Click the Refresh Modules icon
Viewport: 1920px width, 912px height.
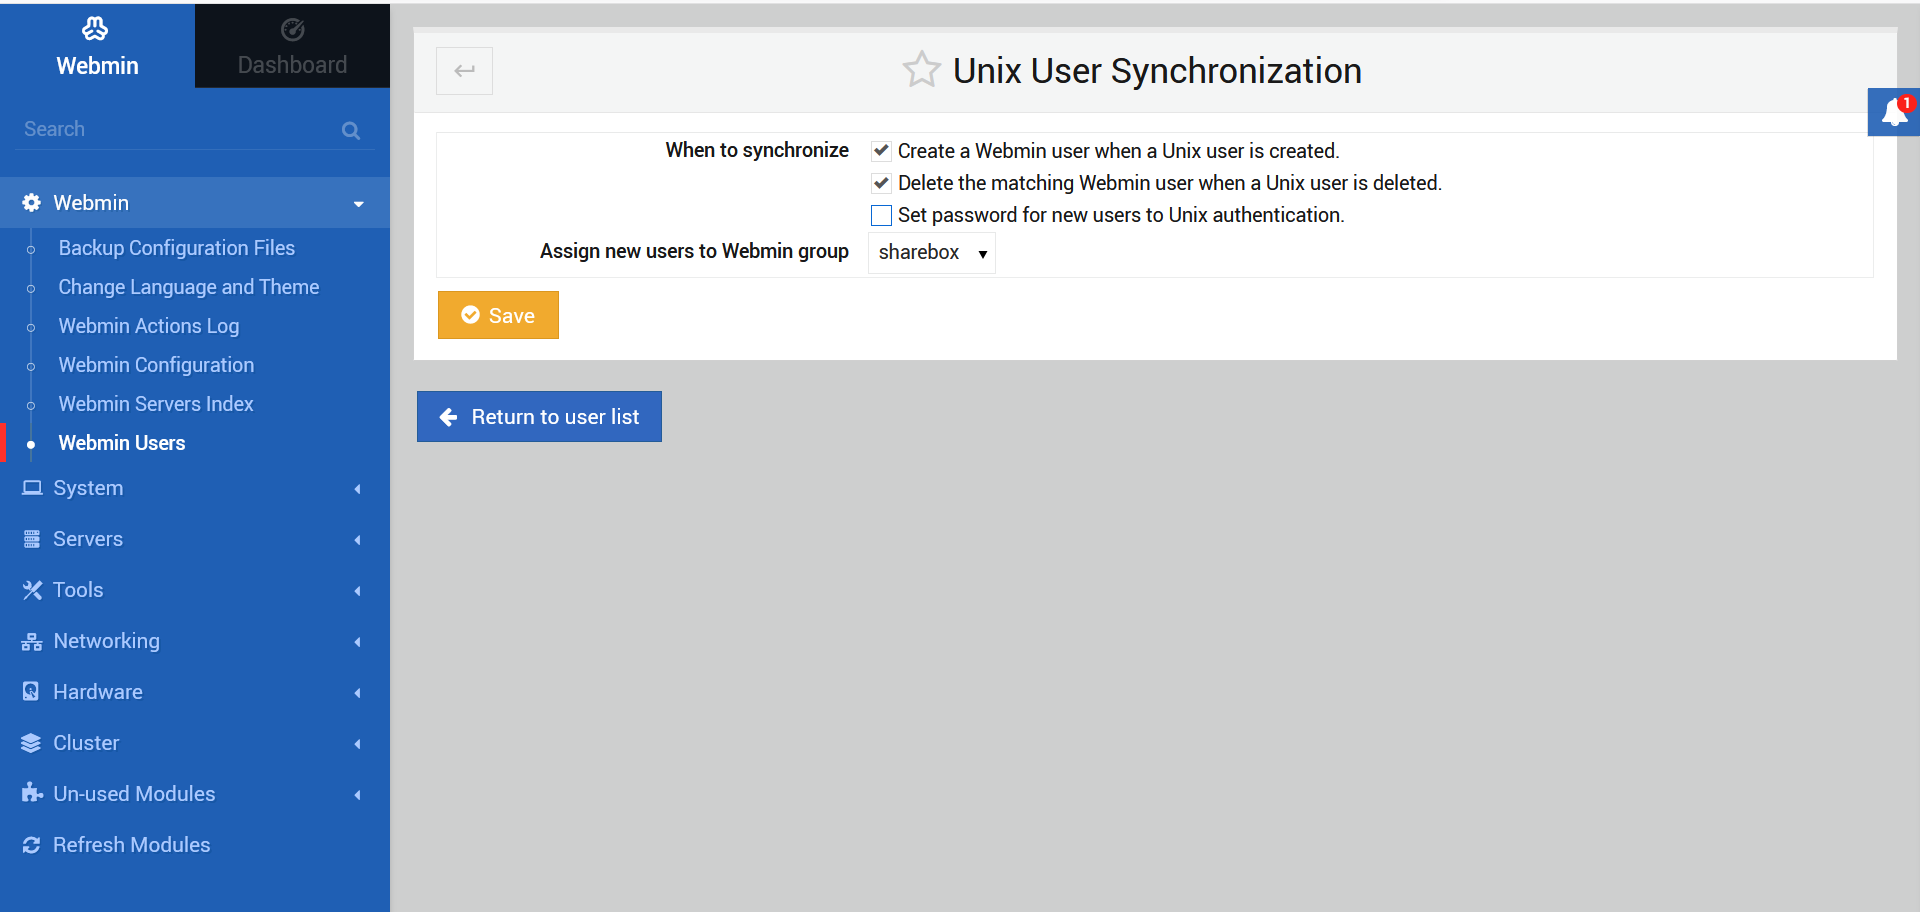31,845
